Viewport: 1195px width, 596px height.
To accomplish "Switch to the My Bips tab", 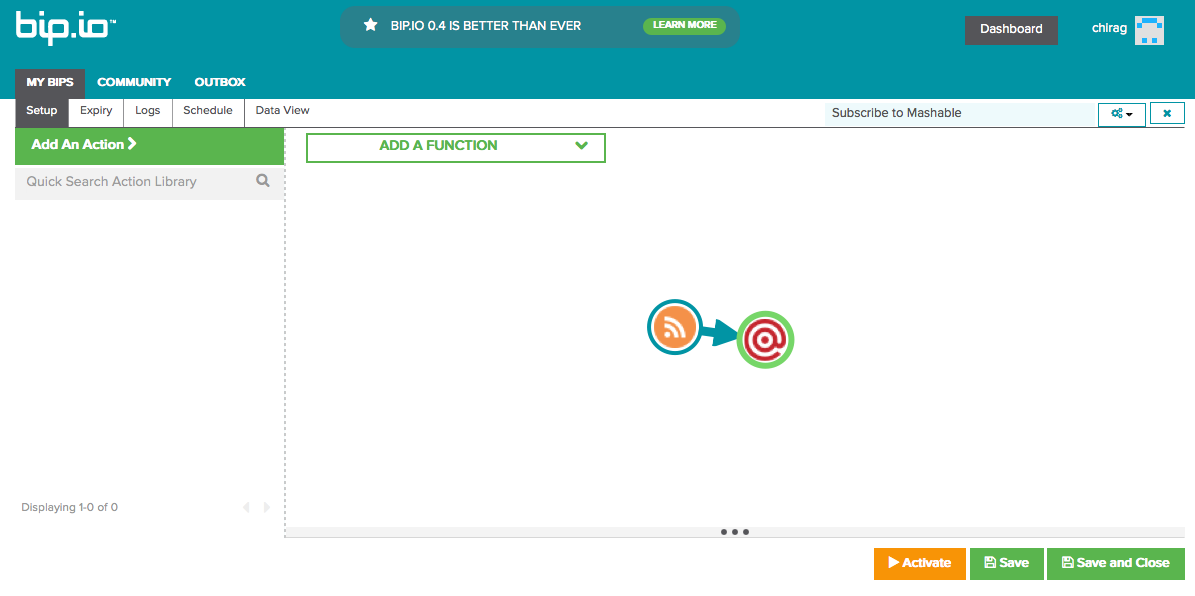I will (50, 82).
